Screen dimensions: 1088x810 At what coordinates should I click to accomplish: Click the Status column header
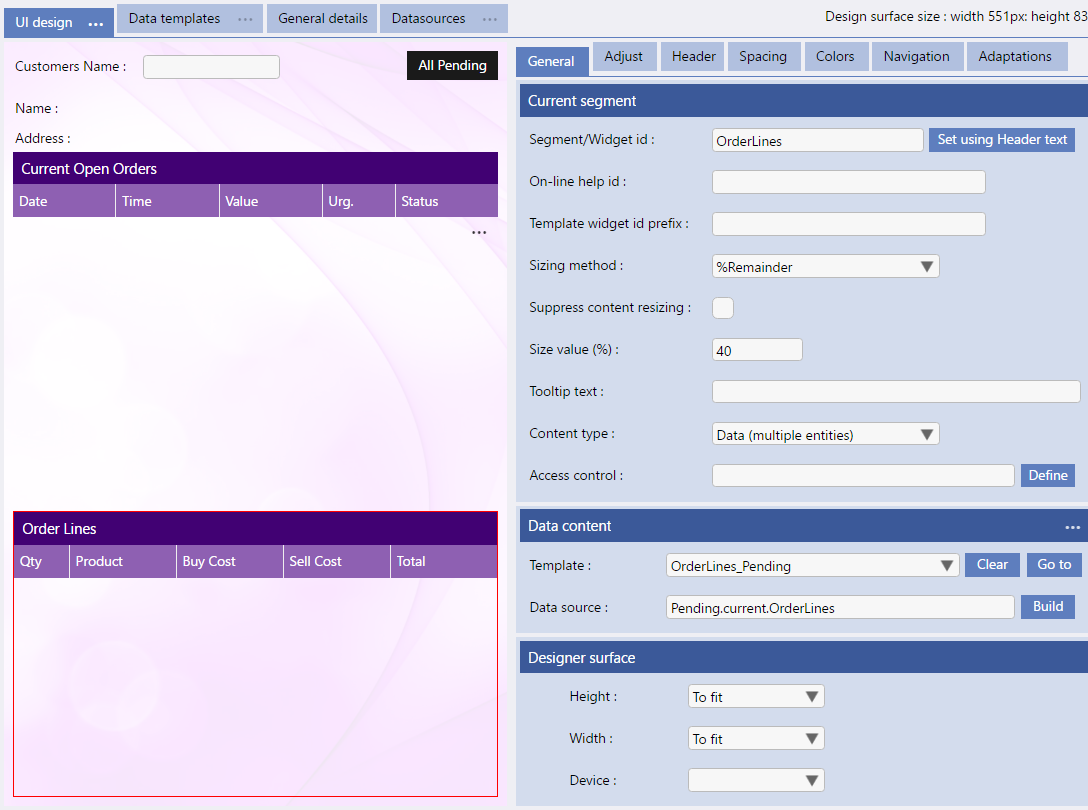pyautogui.click(x=447, y=201)
